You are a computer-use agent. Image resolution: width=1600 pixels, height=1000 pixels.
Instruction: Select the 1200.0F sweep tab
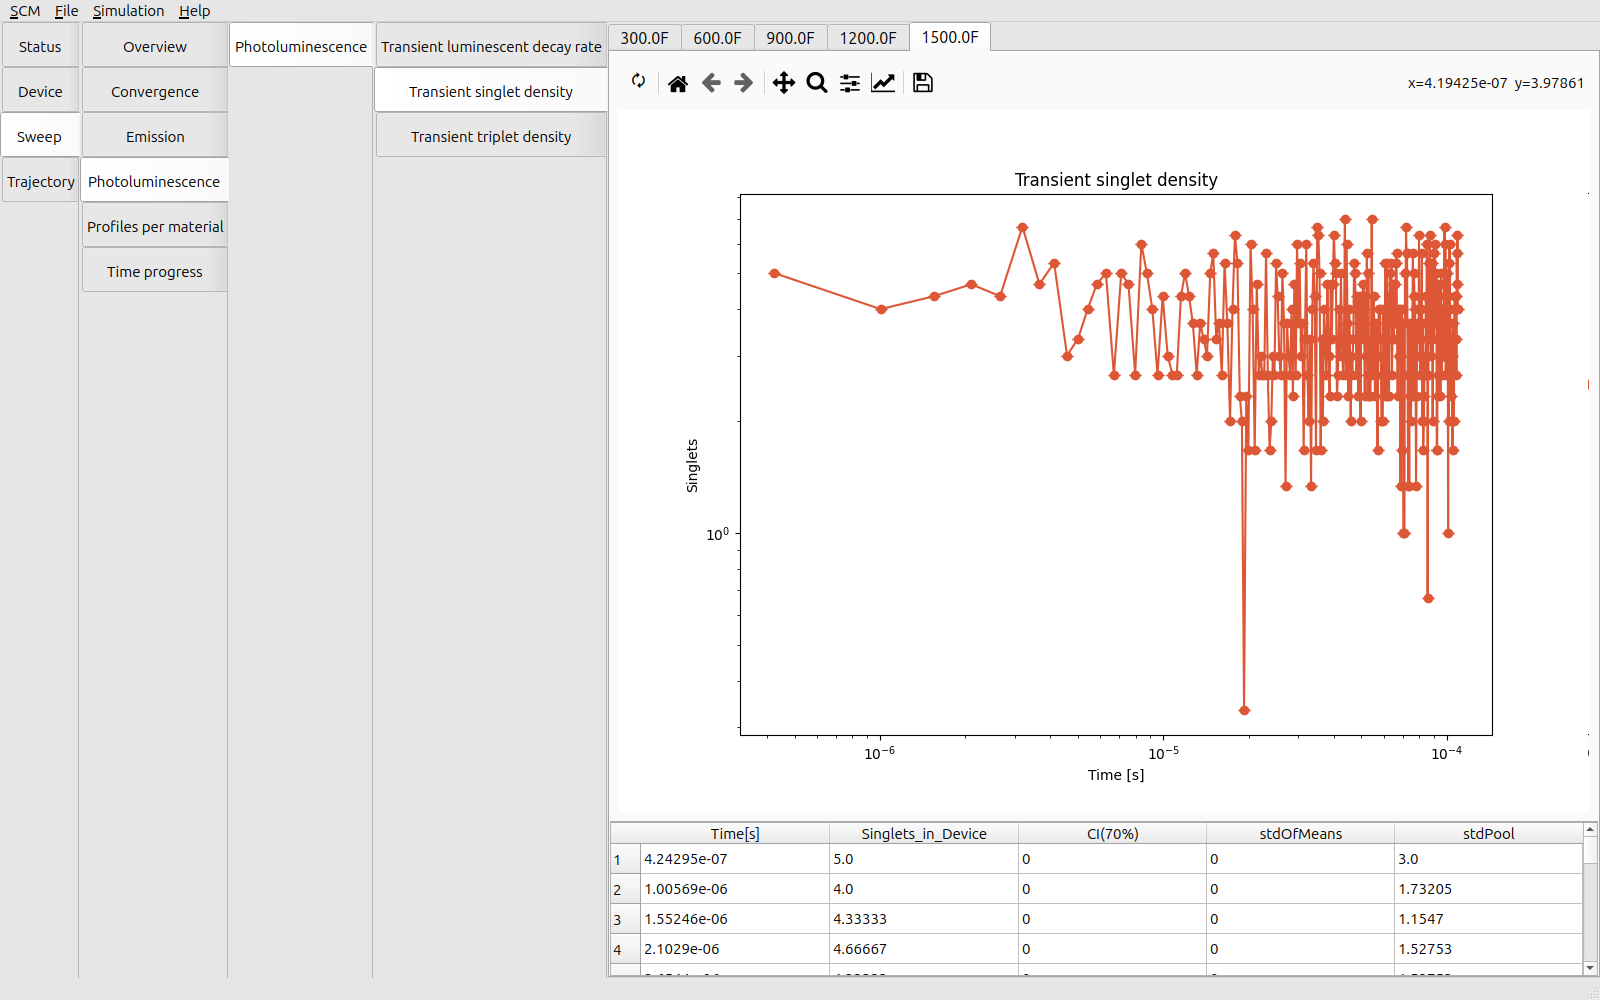867,38
